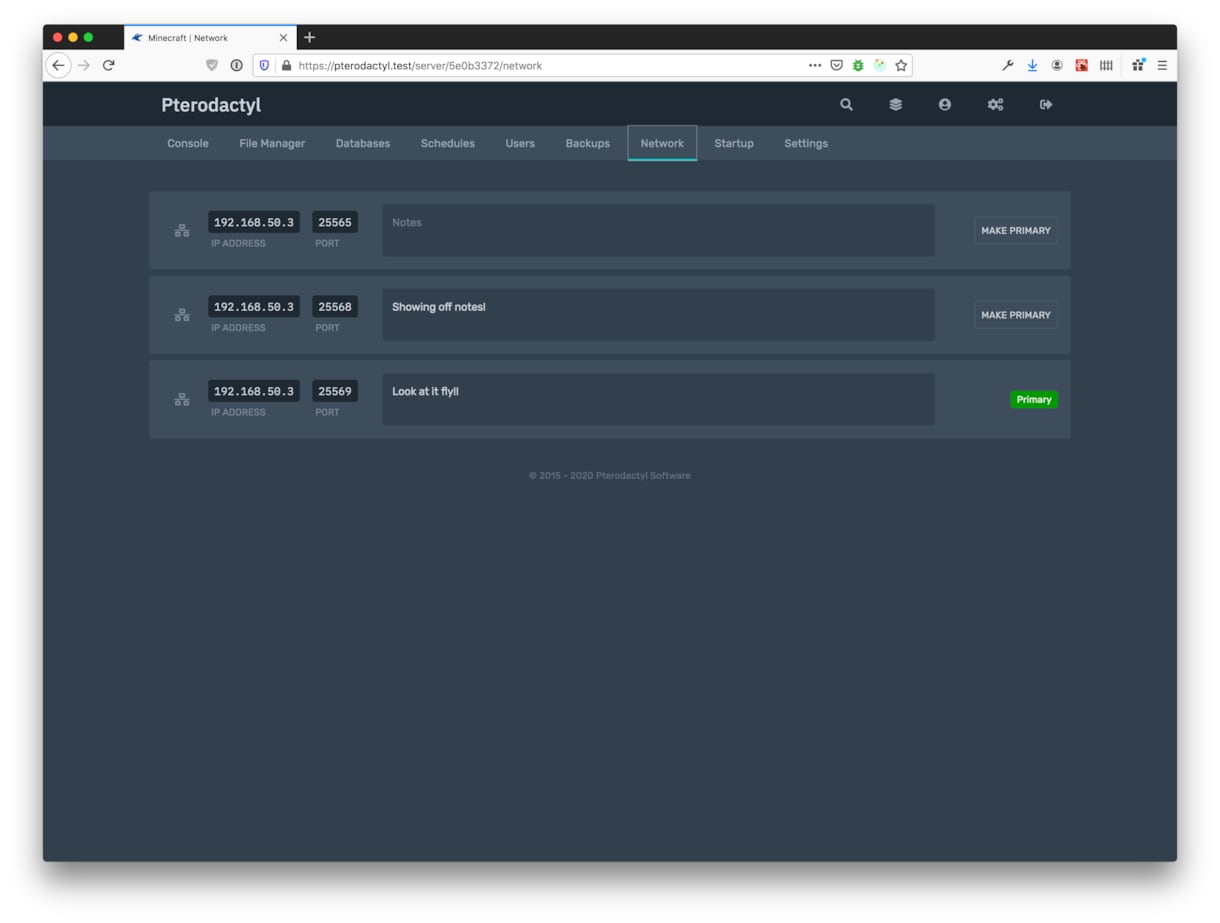Open the page actions three-dots icon

(815, 66)
